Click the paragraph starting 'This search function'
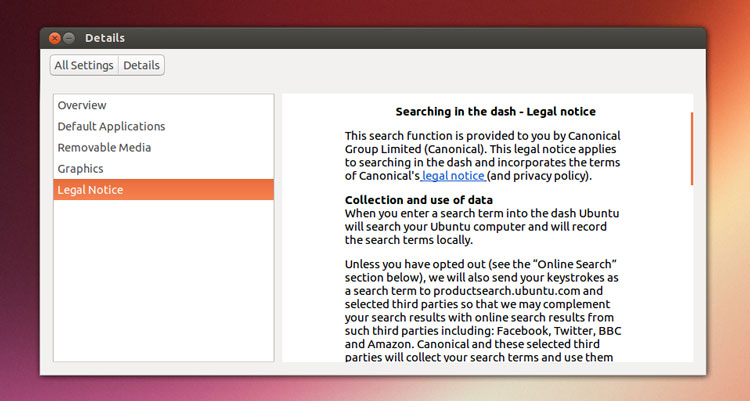 click(483, 155)
